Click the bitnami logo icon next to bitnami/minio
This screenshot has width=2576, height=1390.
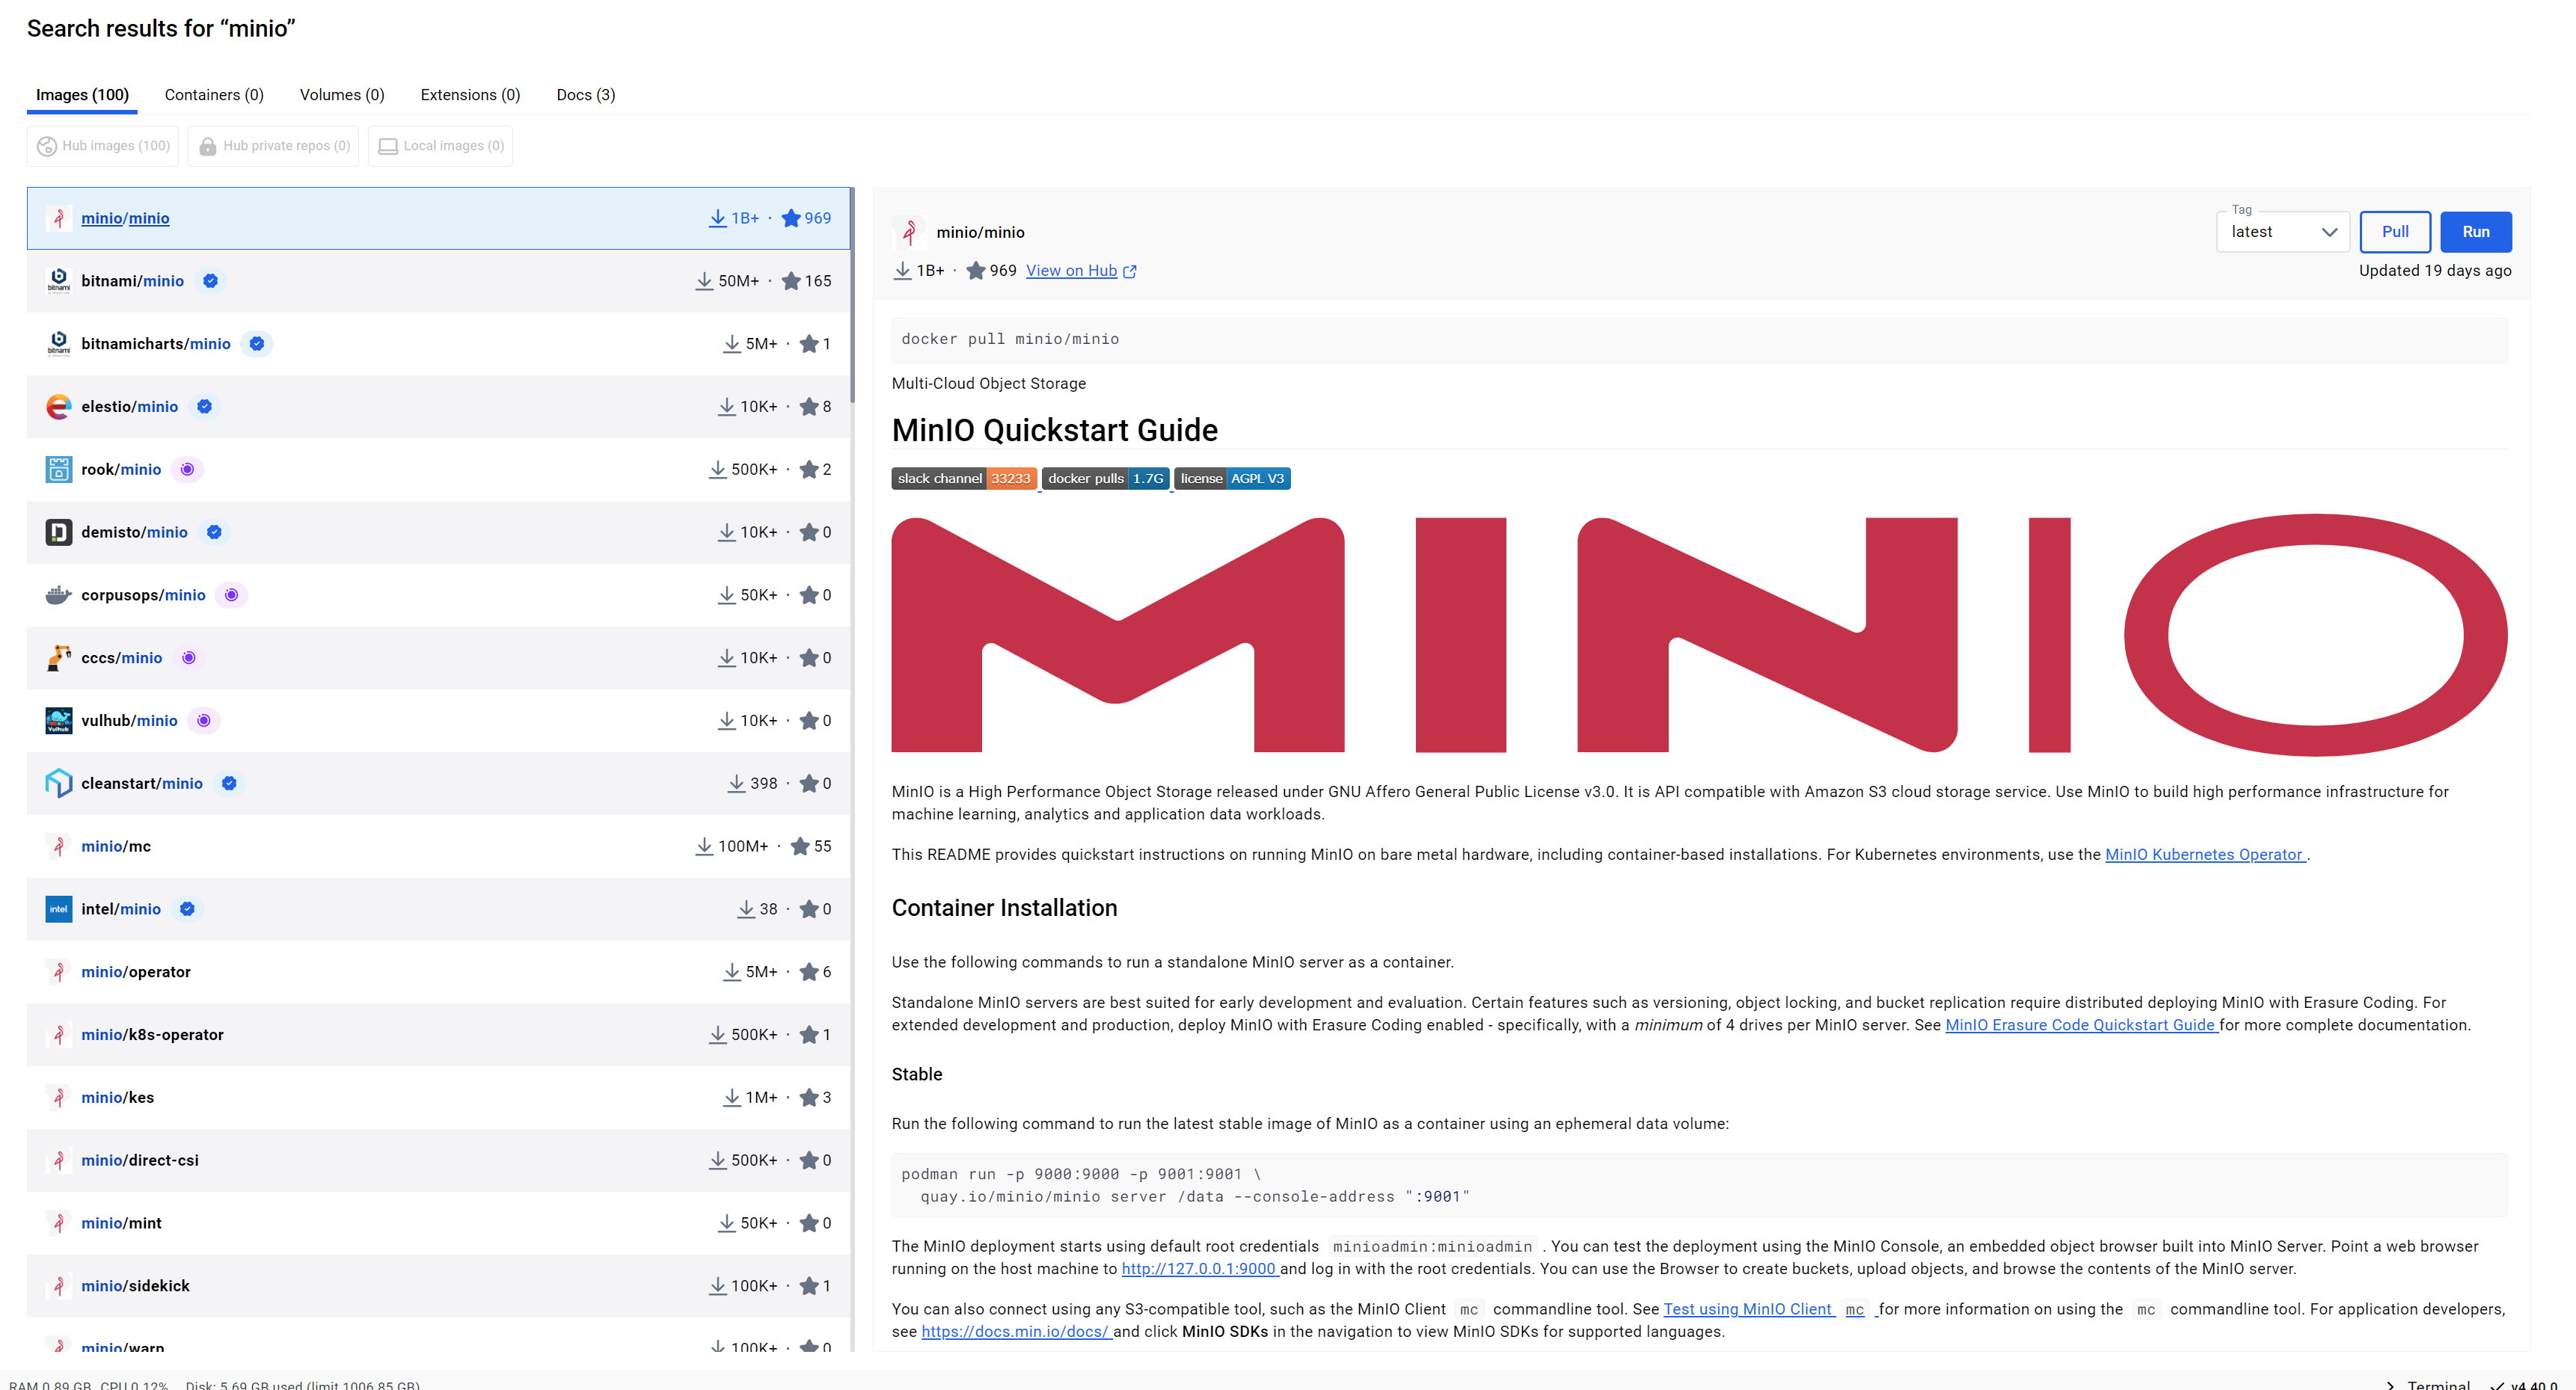point(59,281)
